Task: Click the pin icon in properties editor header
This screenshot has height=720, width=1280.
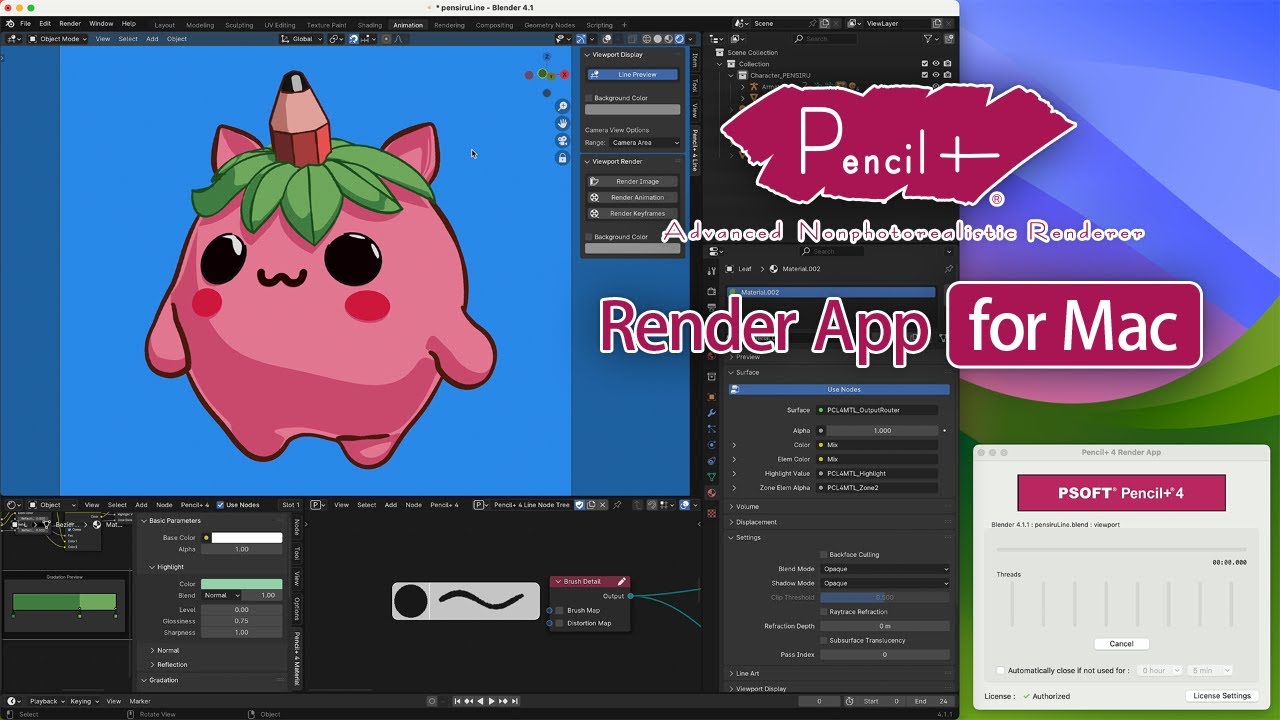Action: 948,269
